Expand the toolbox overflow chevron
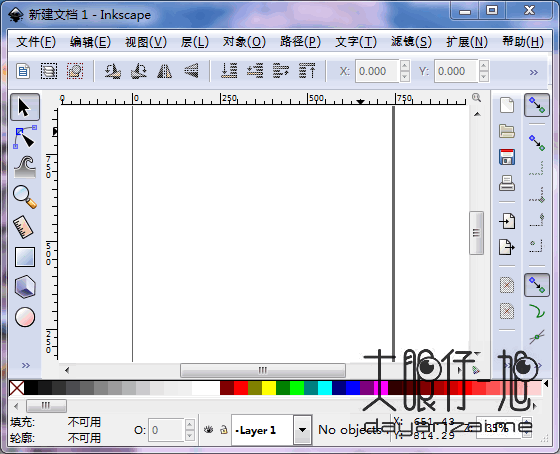The image size is (560, 454). [25, 365]
